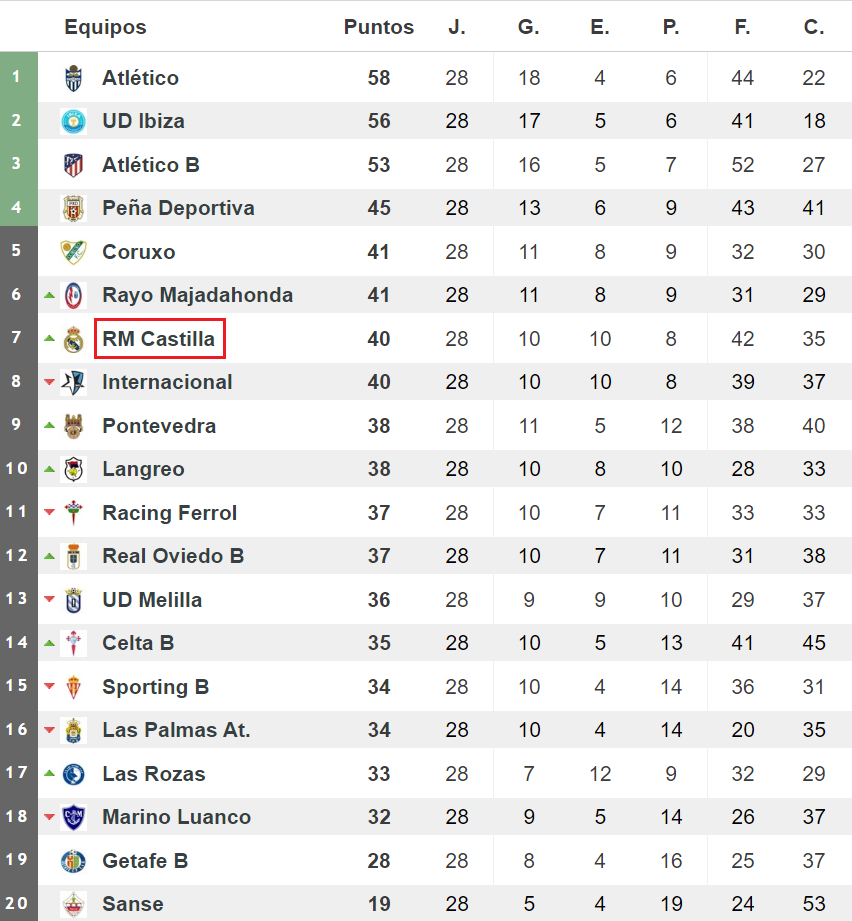Click the position 1 green rank cell
The image size is (852, 921).
pos(19,76)
